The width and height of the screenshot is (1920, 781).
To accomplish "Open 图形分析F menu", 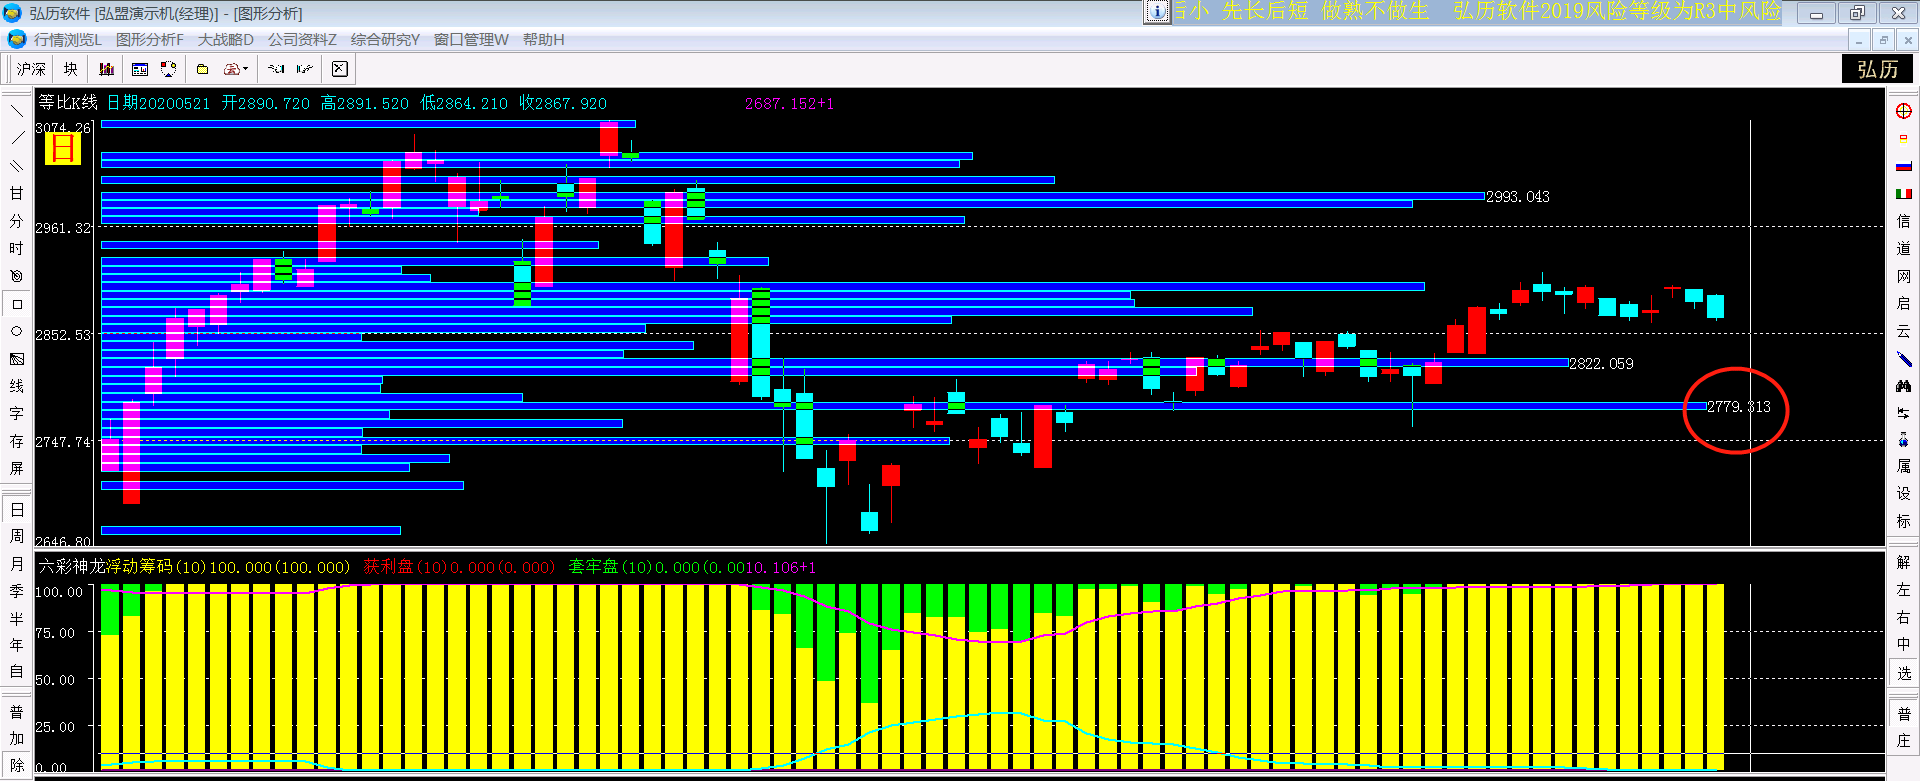I will coord(150,40).
